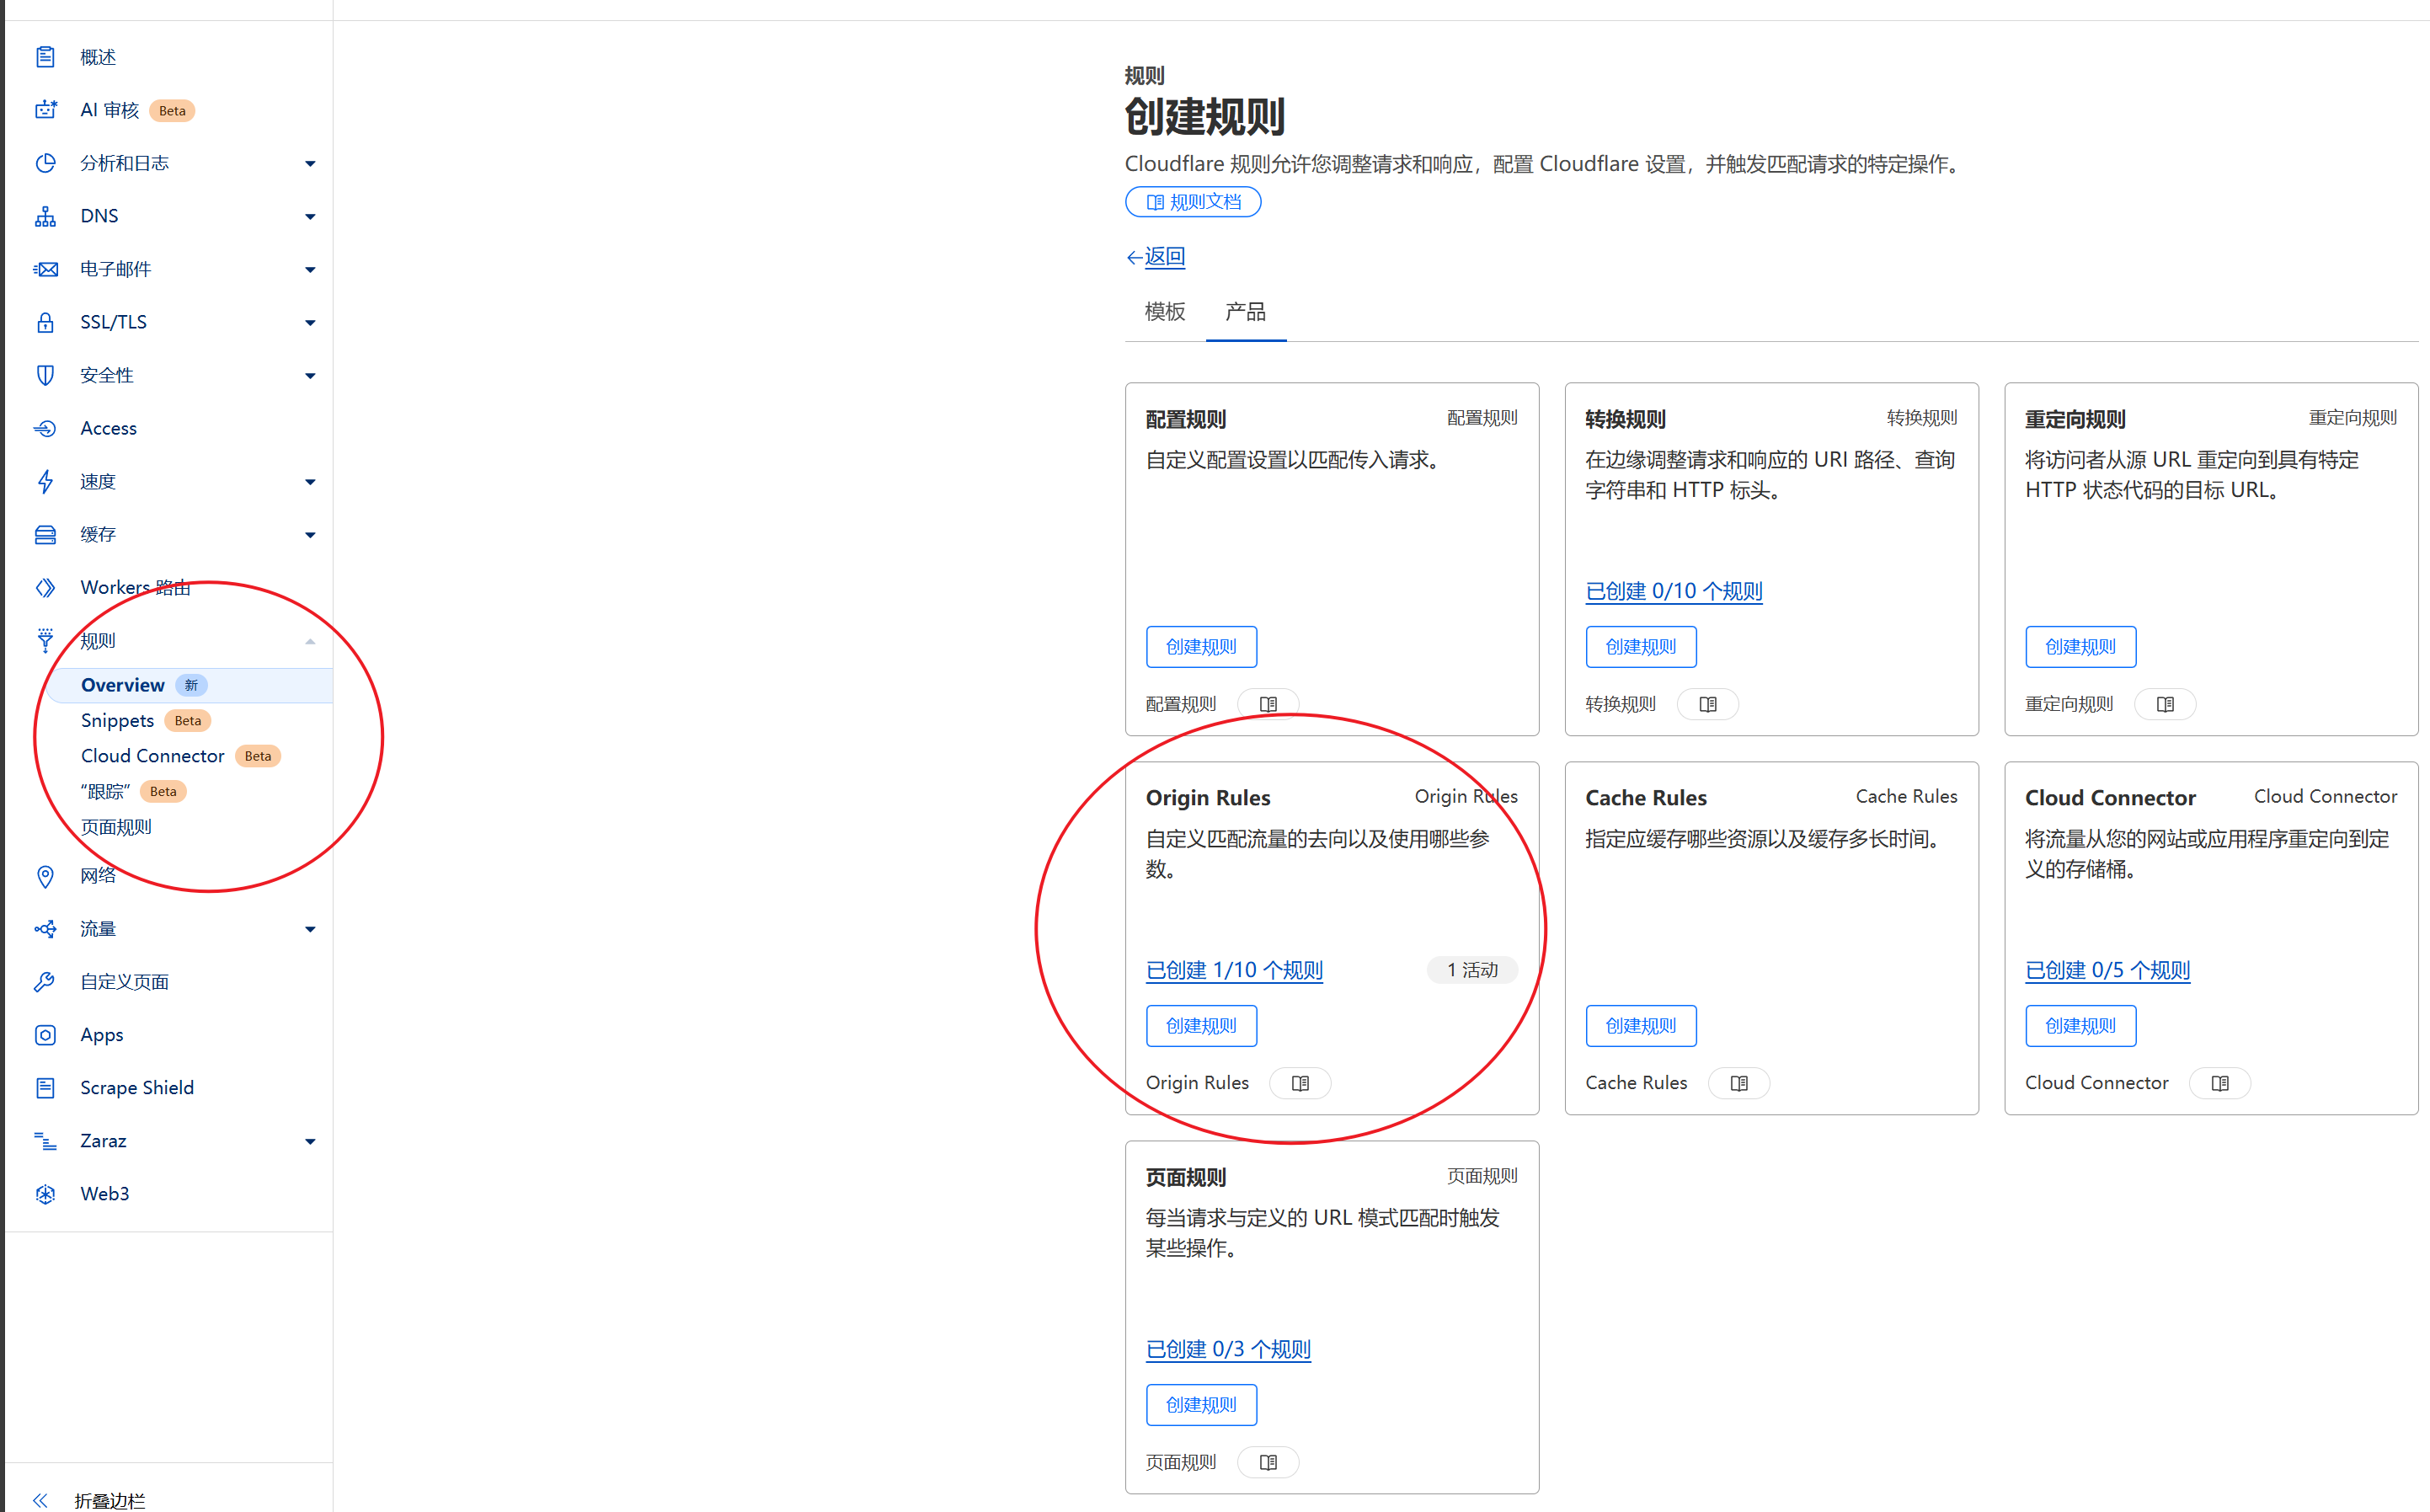This screenshot has height=1512, width=2430.
Task: Click 创建规则 in Cloud Connector card
Action: click(x=2081, y=1026)
